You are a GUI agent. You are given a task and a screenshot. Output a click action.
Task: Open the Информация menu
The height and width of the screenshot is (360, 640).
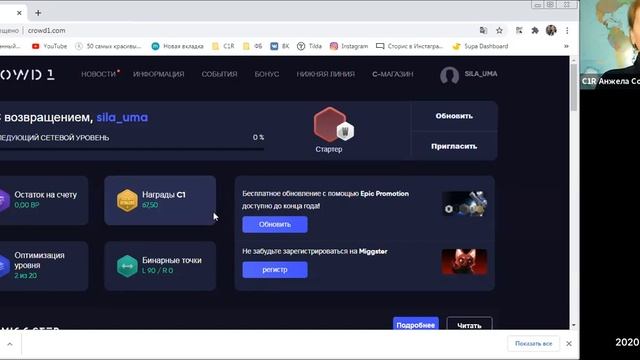(158, 74)
